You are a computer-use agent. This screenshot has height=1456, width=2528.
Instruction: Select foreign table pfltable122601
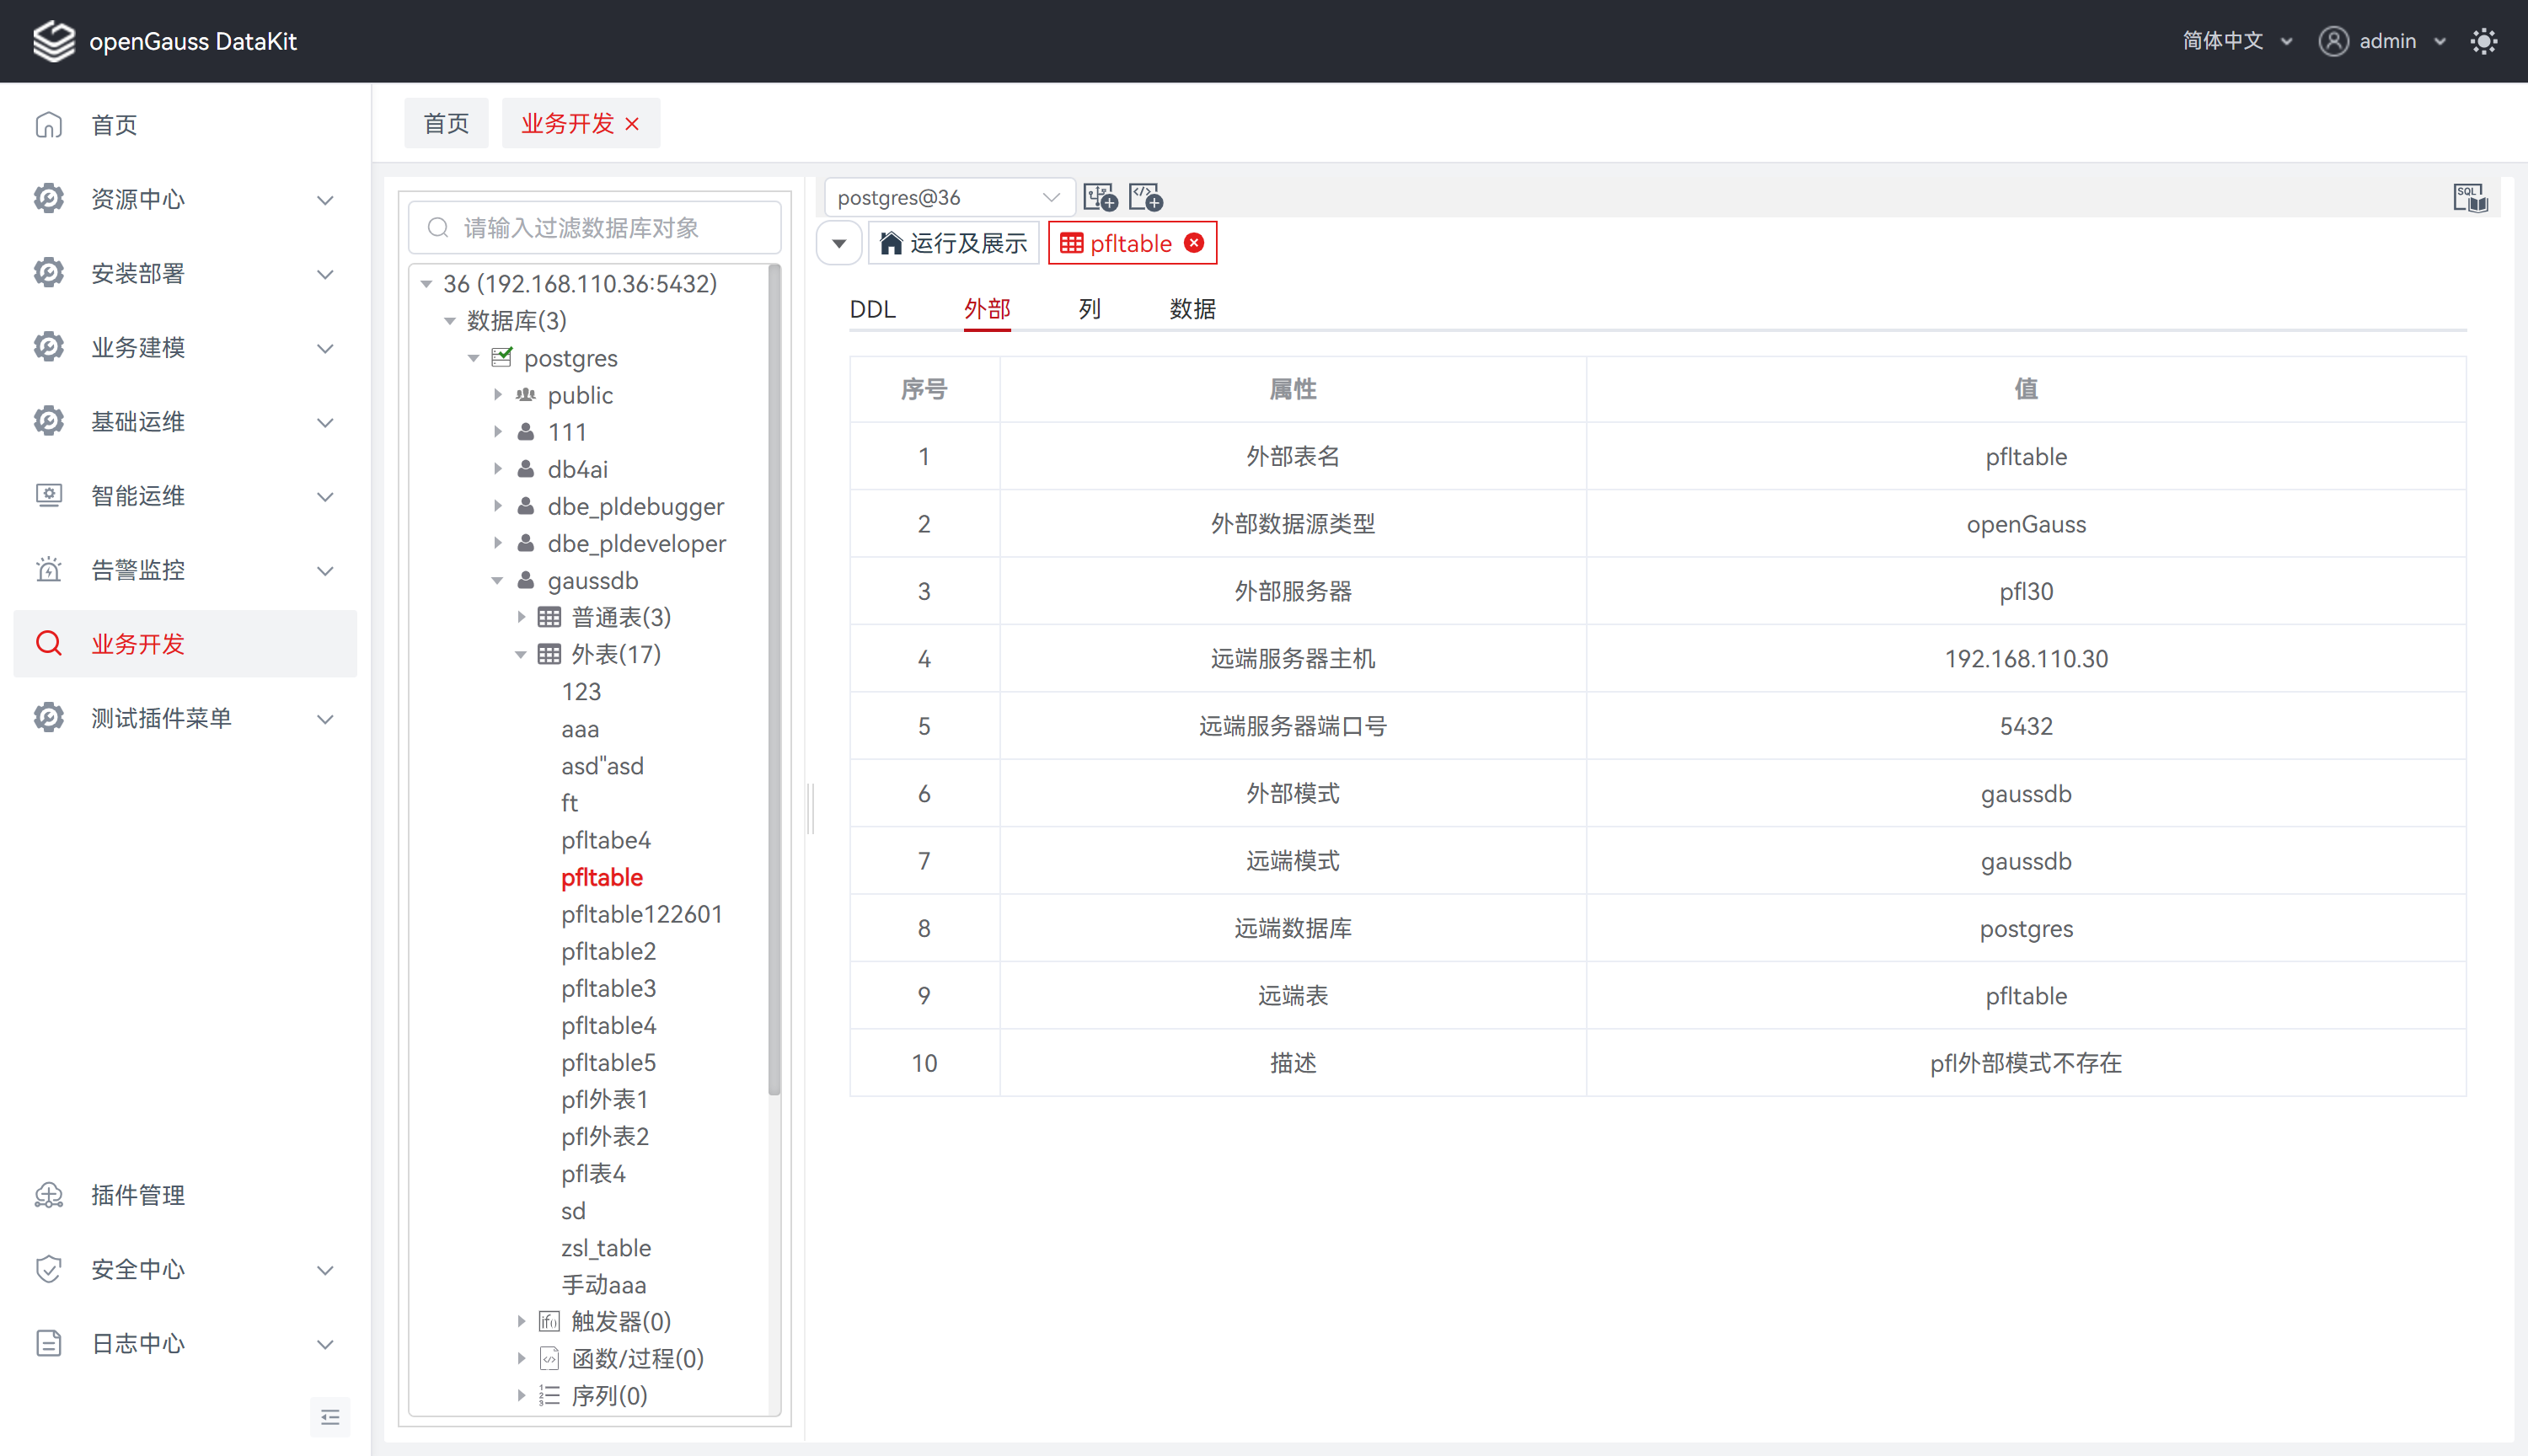[642, 914]
